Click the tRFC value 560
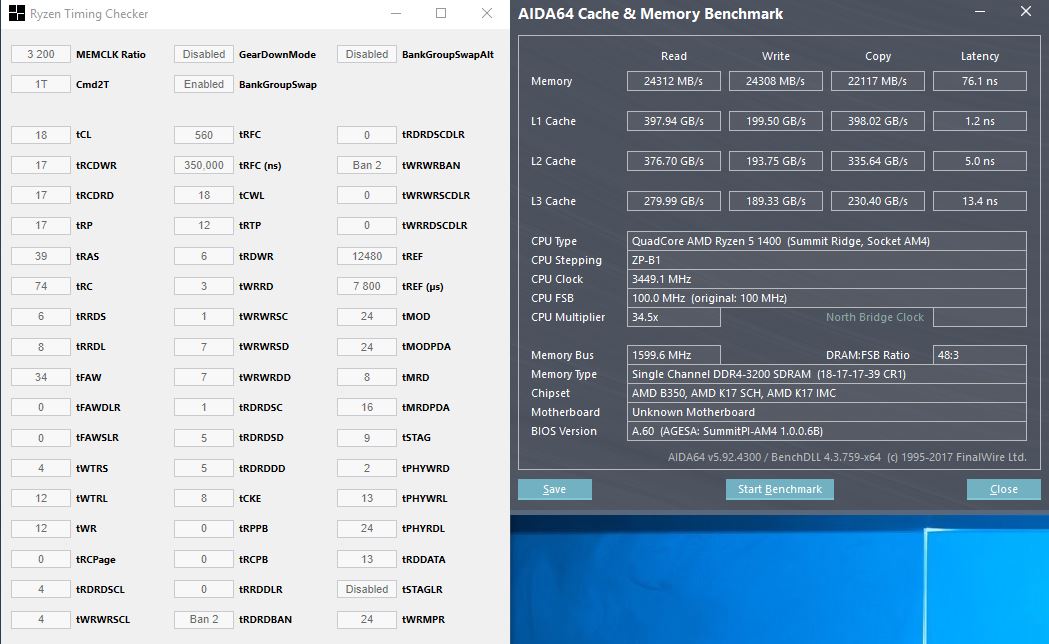This screenshot has width=1049, height=644. tap(204, 135)
